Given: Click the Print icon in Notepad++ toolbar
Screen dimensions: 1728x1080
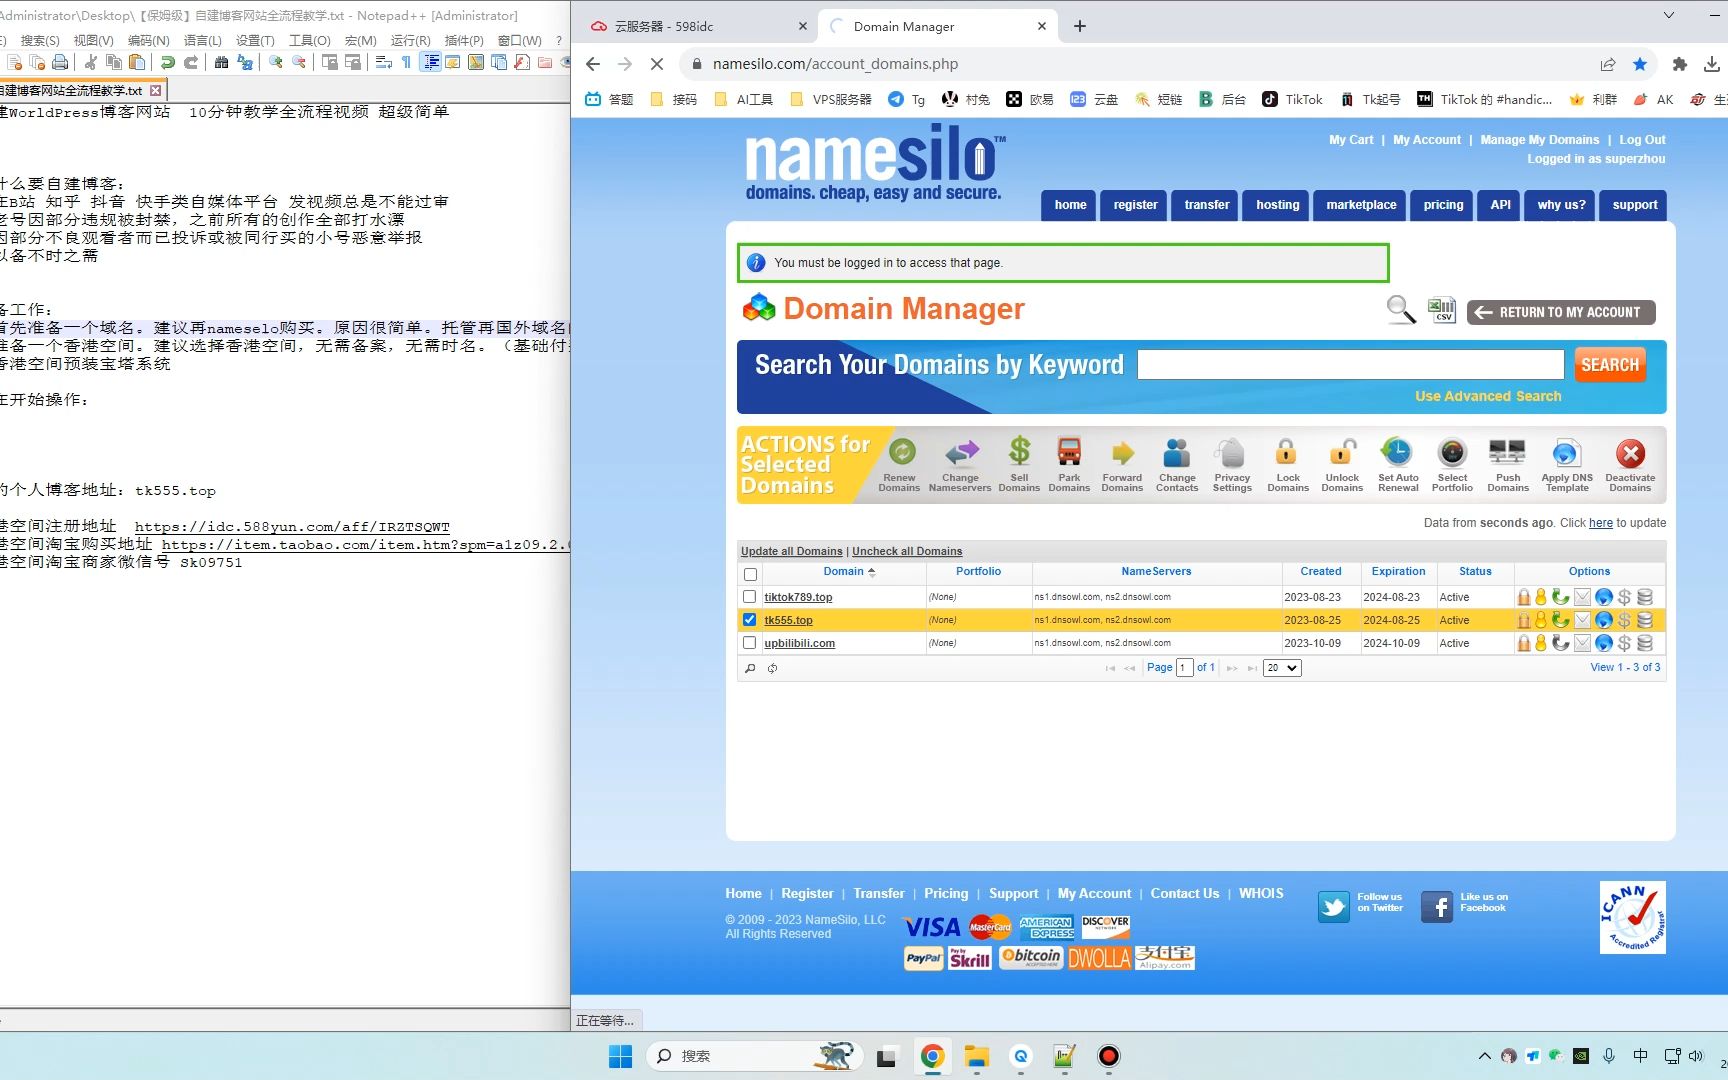Looking at the screenshot, I should 60,62.
